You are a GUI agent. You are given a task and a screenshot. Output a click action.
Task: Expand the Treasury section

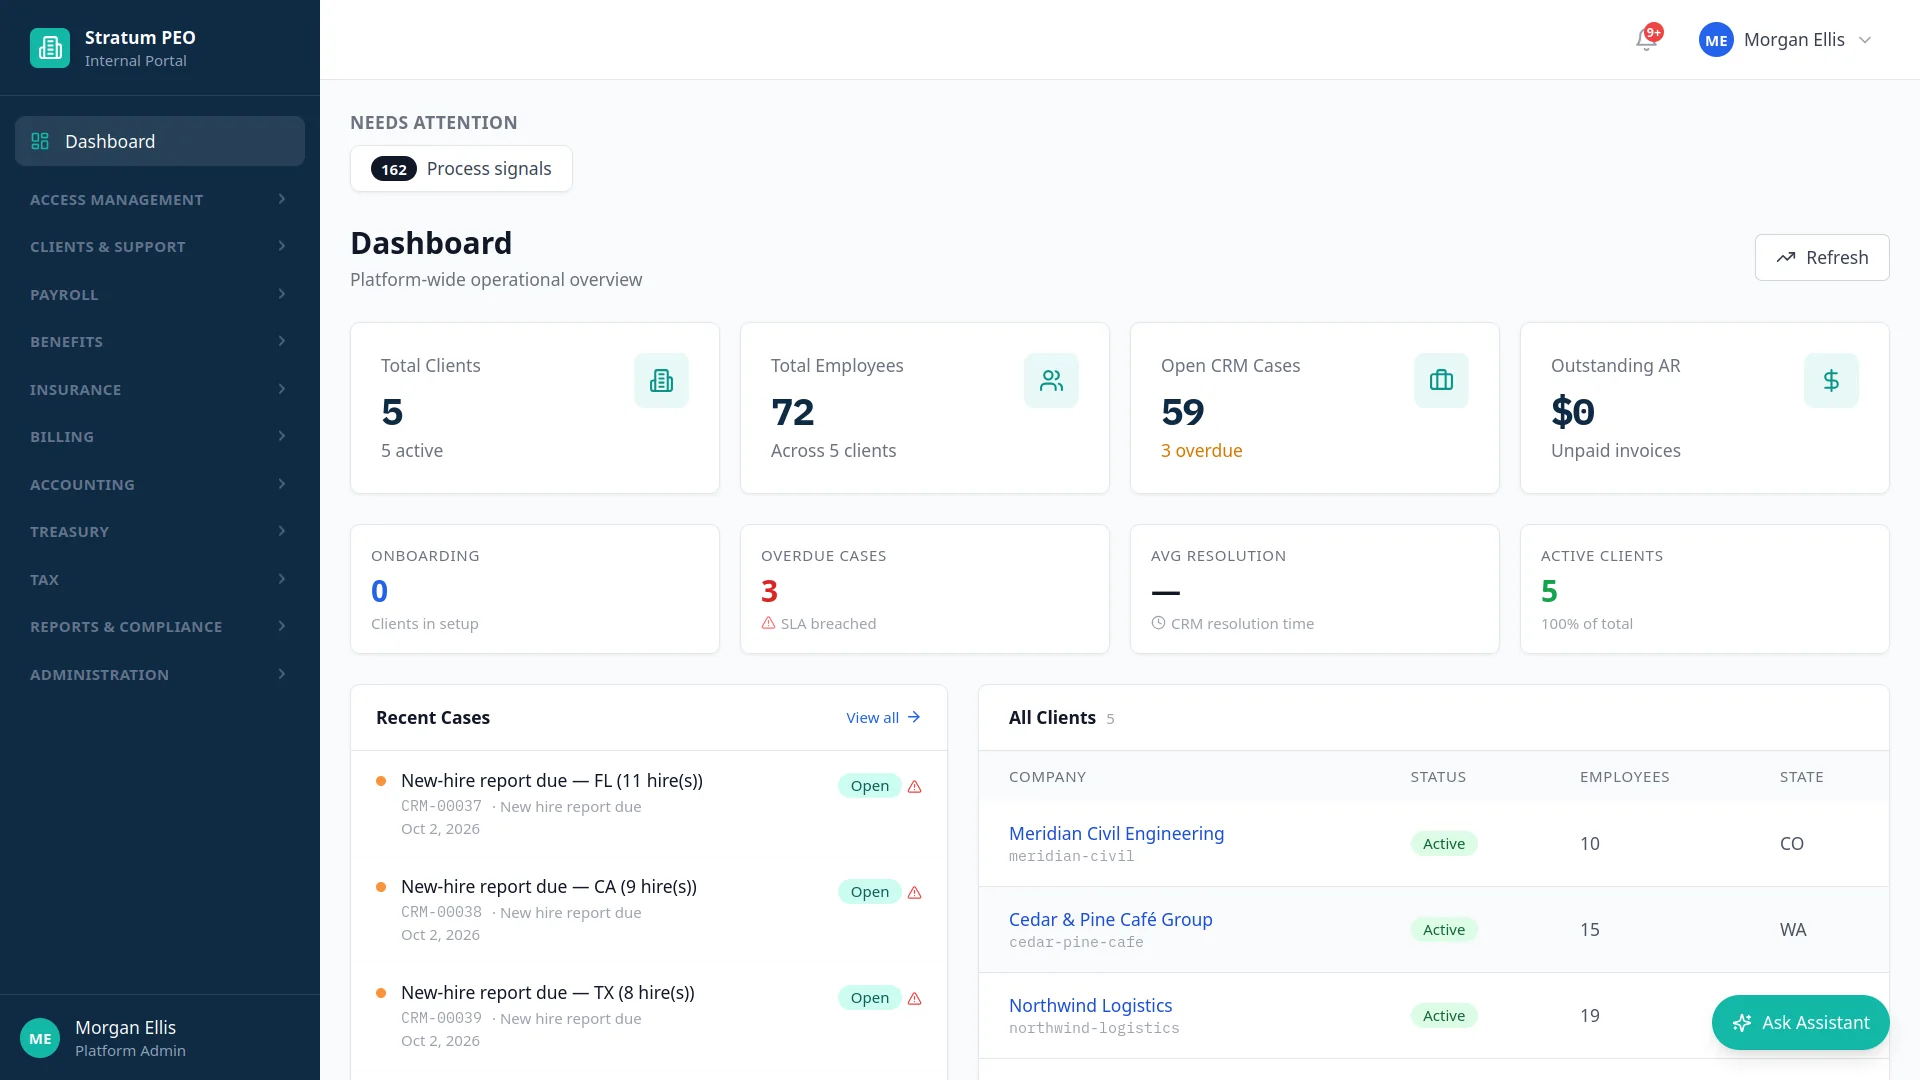[160, 531]
